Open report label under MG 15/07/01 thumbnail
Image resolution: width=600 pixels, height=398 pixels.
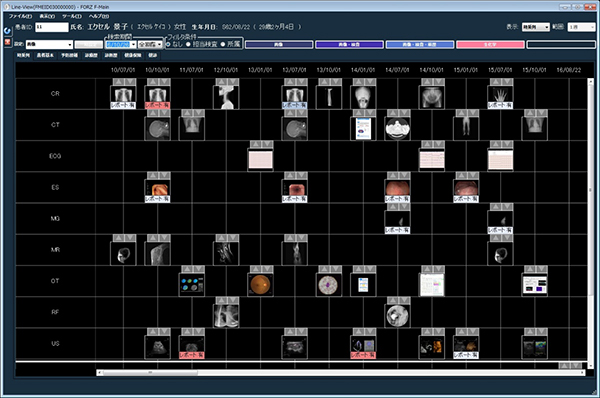(500, 230)
